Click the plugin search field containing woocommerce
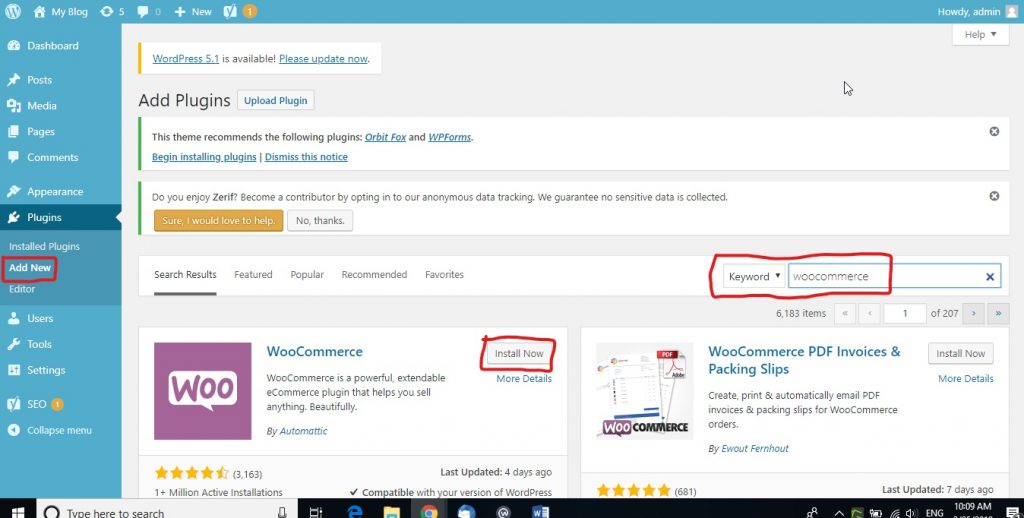 [894, 276]
